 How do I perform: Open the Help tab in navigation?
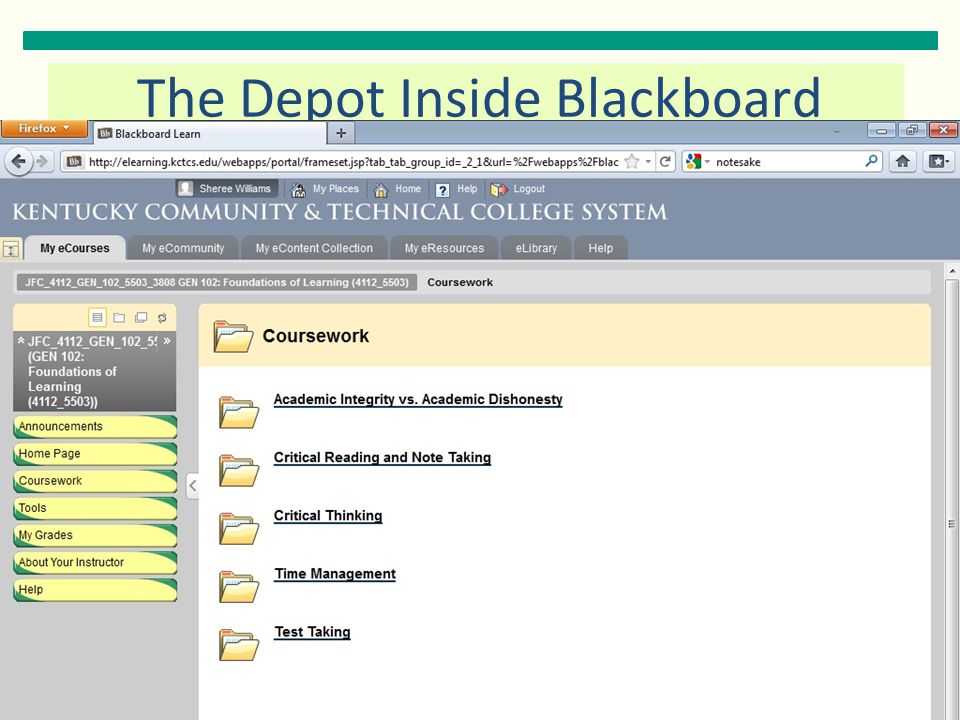point(601,248)
